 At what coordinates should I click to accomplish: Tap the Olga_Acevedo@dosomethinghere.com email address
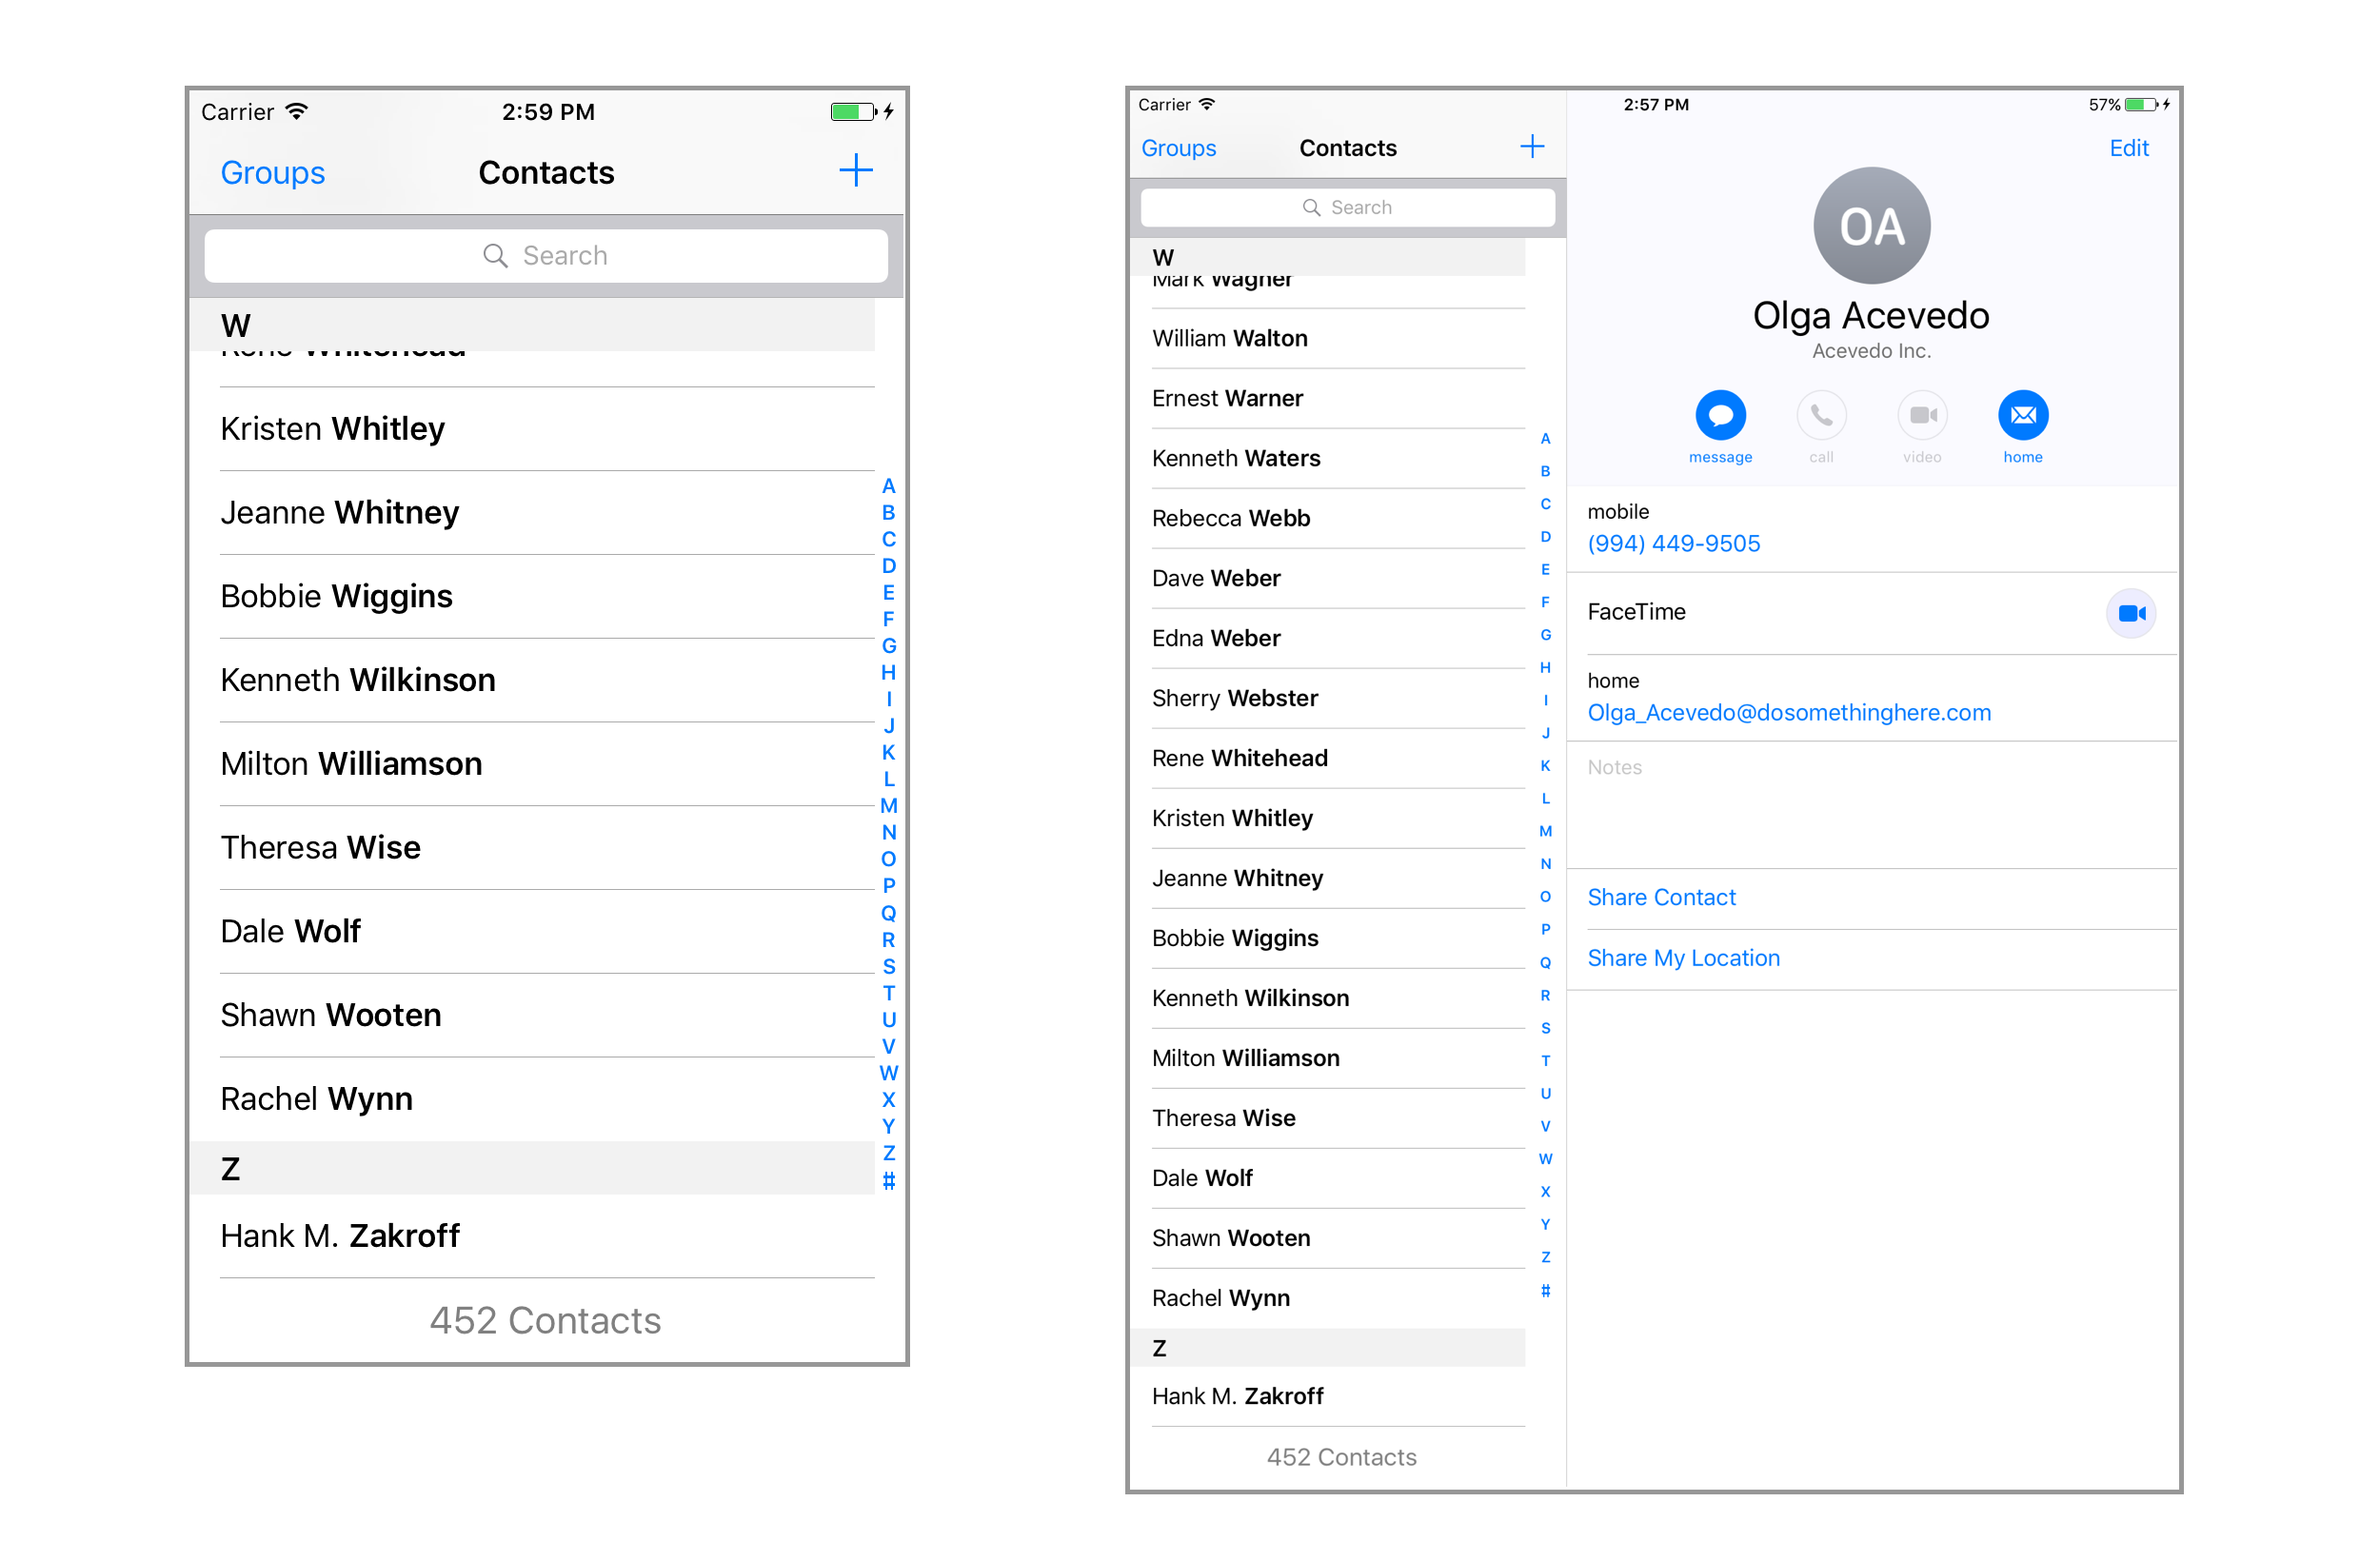pos(1789,712)
